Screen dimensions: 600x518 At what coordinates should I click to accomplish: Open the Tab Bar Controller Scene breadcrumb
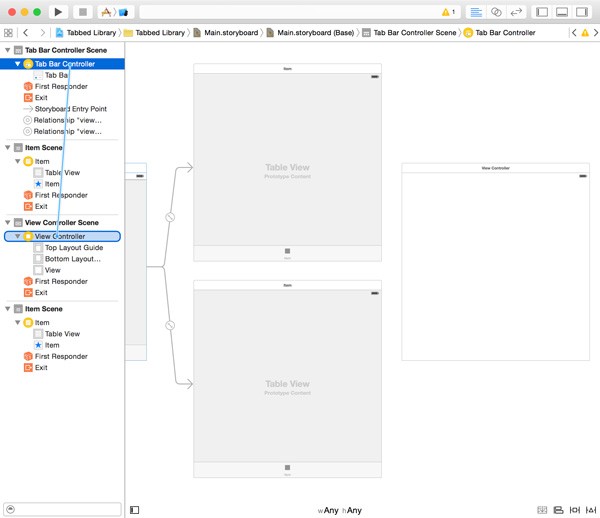tap(409, 33)
